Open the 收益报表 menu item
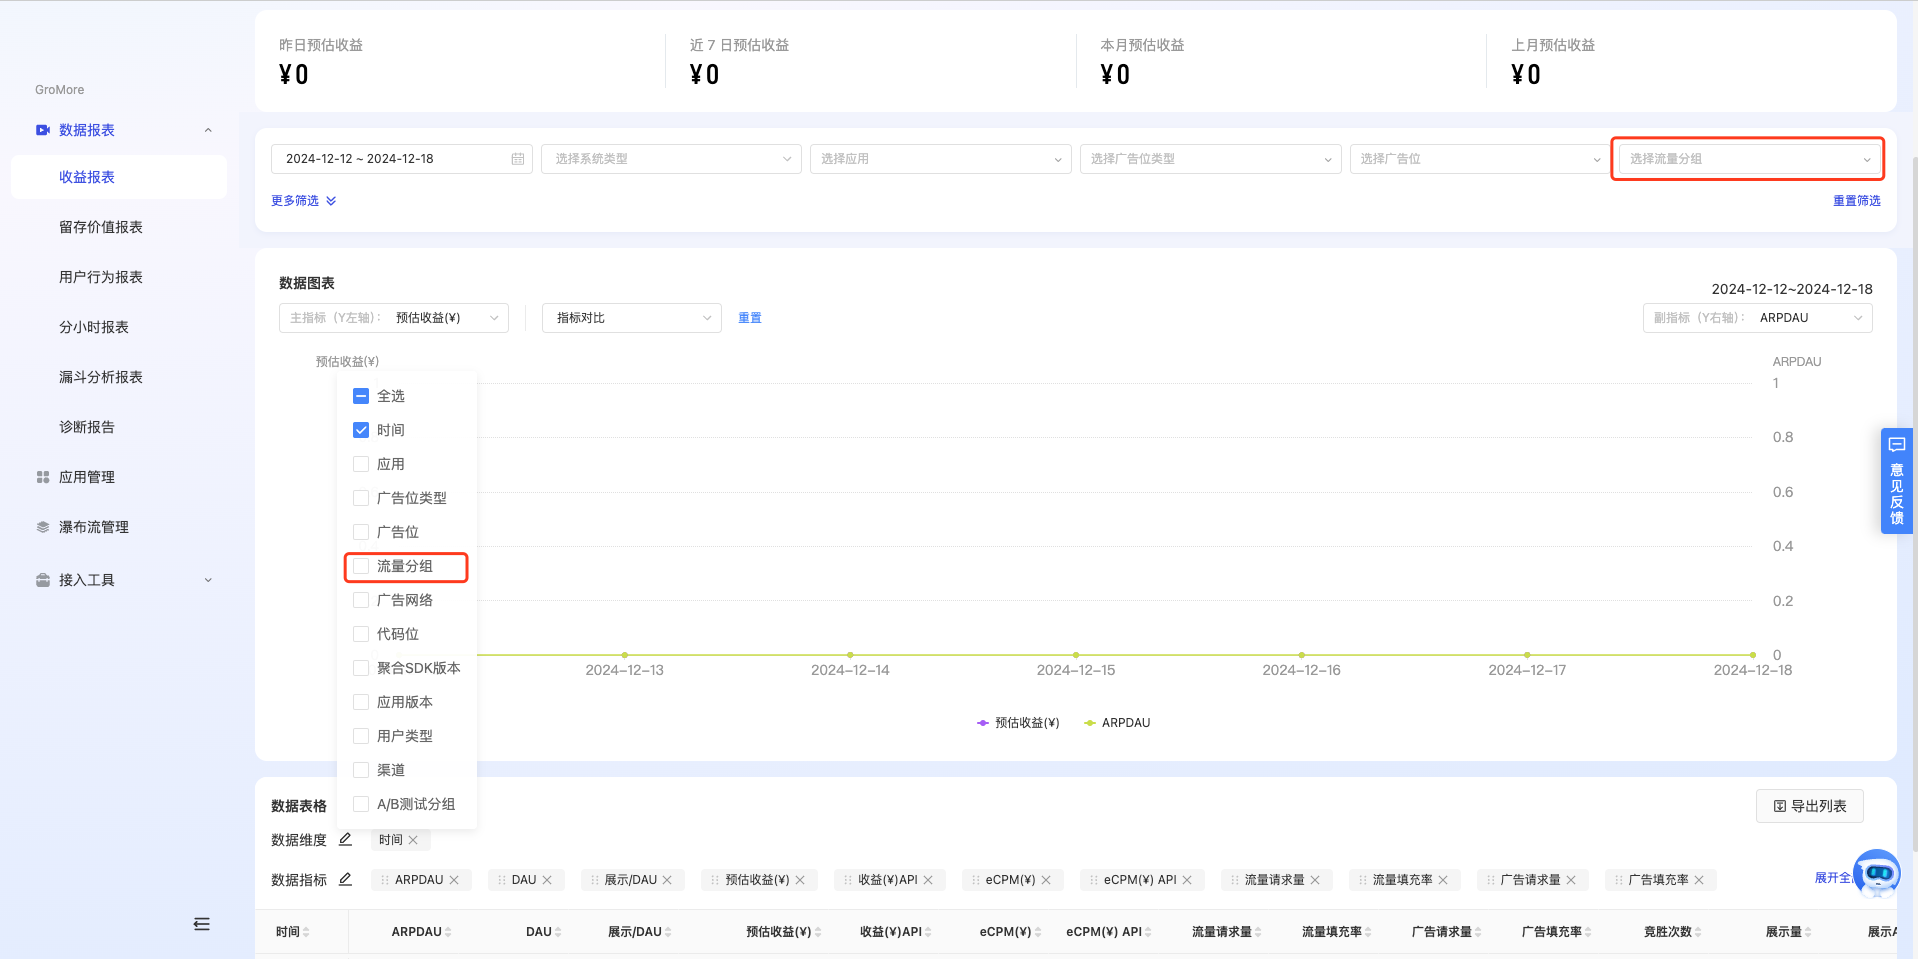 click(119, 177)
